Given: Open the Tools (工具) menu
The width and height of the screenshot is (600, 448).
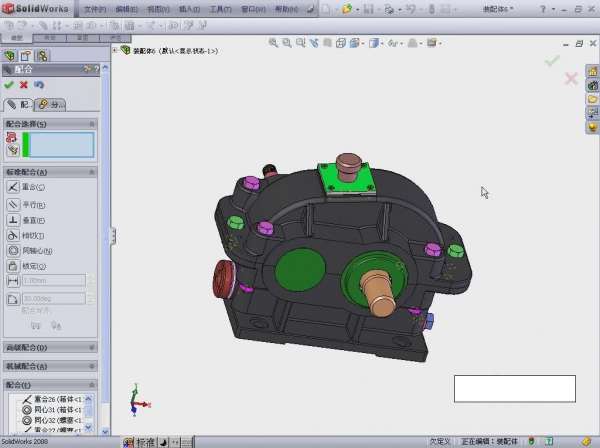Looking at the screenshot, I should pyautogui.click(x=220, y=9).
